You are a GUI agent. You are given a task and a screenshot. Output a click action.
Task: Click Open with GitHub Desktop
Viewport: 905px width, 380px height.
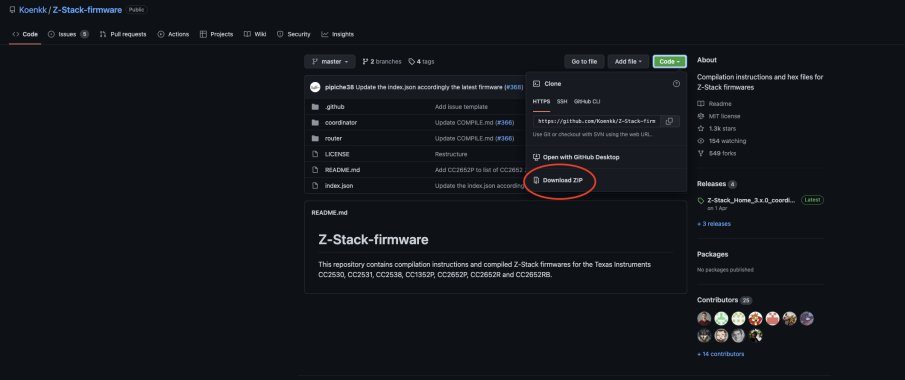tap(581, 157)
